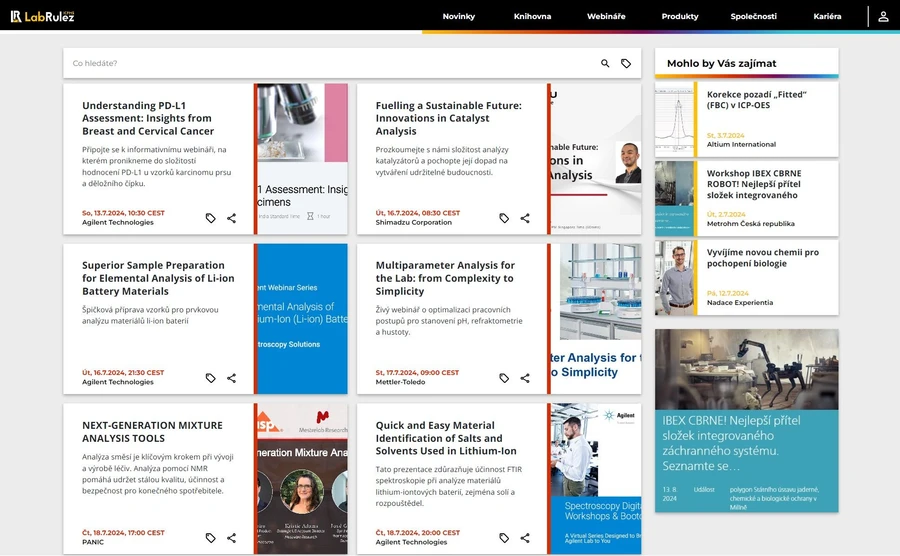Image resolution: width=900 pixels, height=556 pixels.
Task: Click date 'Út, 16.7.2024, 08:30 CEST'
Action: [417, 213]
